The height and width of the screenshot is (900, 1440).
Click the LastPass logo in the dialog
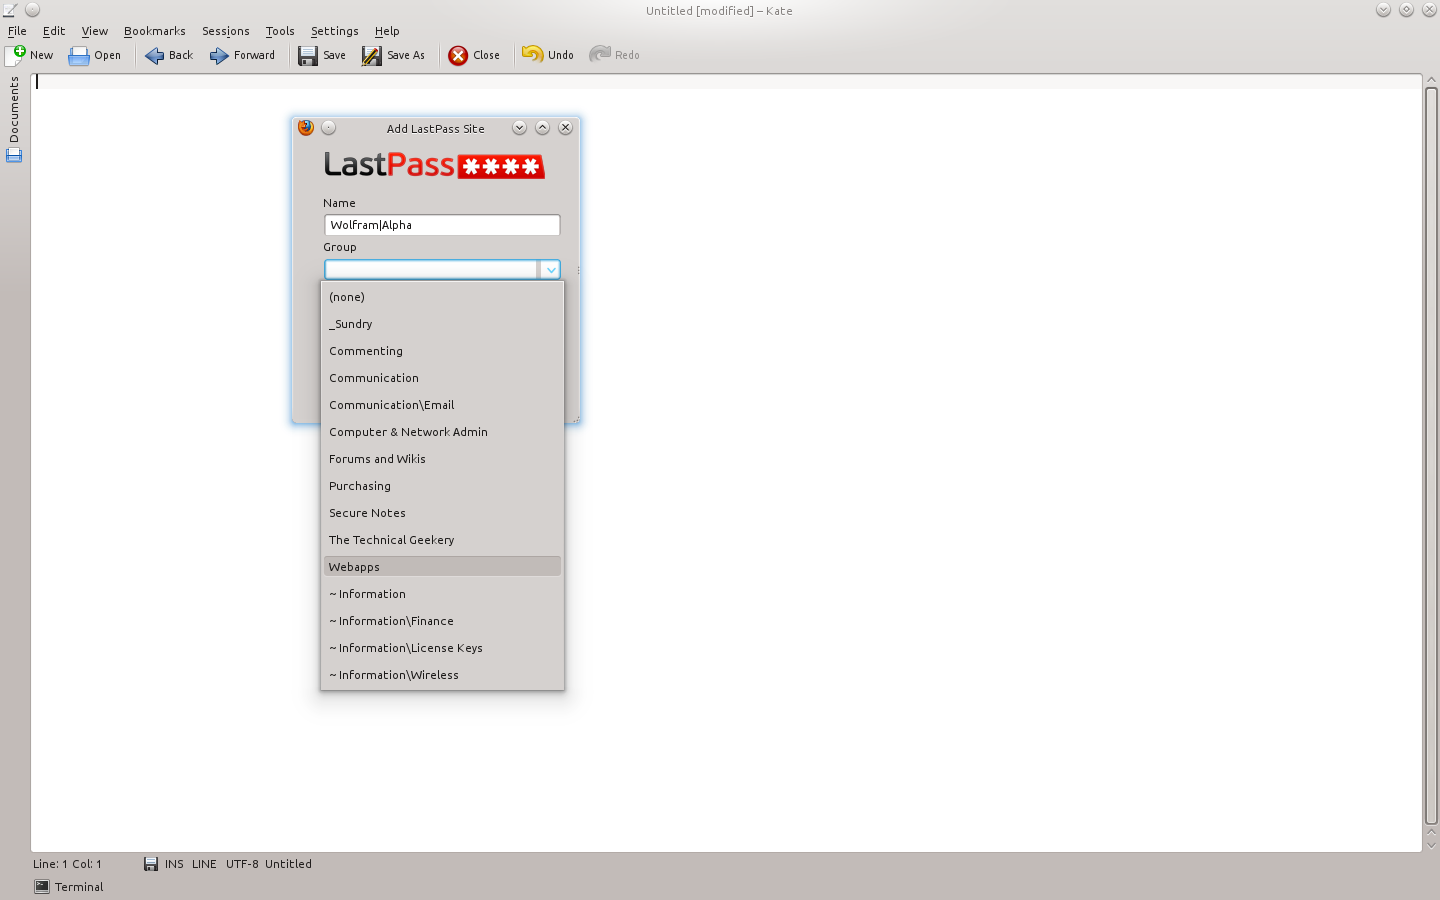pos(434,165)
